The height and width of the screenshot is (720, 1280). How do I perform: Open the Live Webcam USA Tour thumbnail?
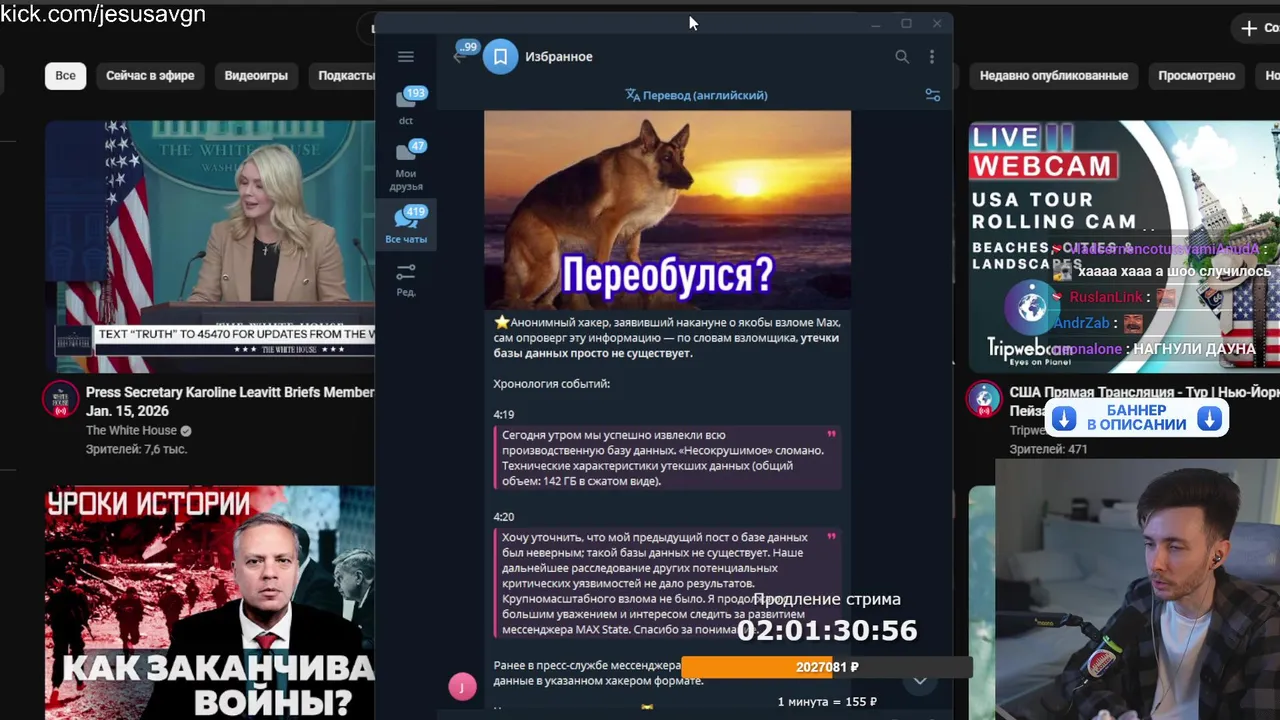(1124, 246)
